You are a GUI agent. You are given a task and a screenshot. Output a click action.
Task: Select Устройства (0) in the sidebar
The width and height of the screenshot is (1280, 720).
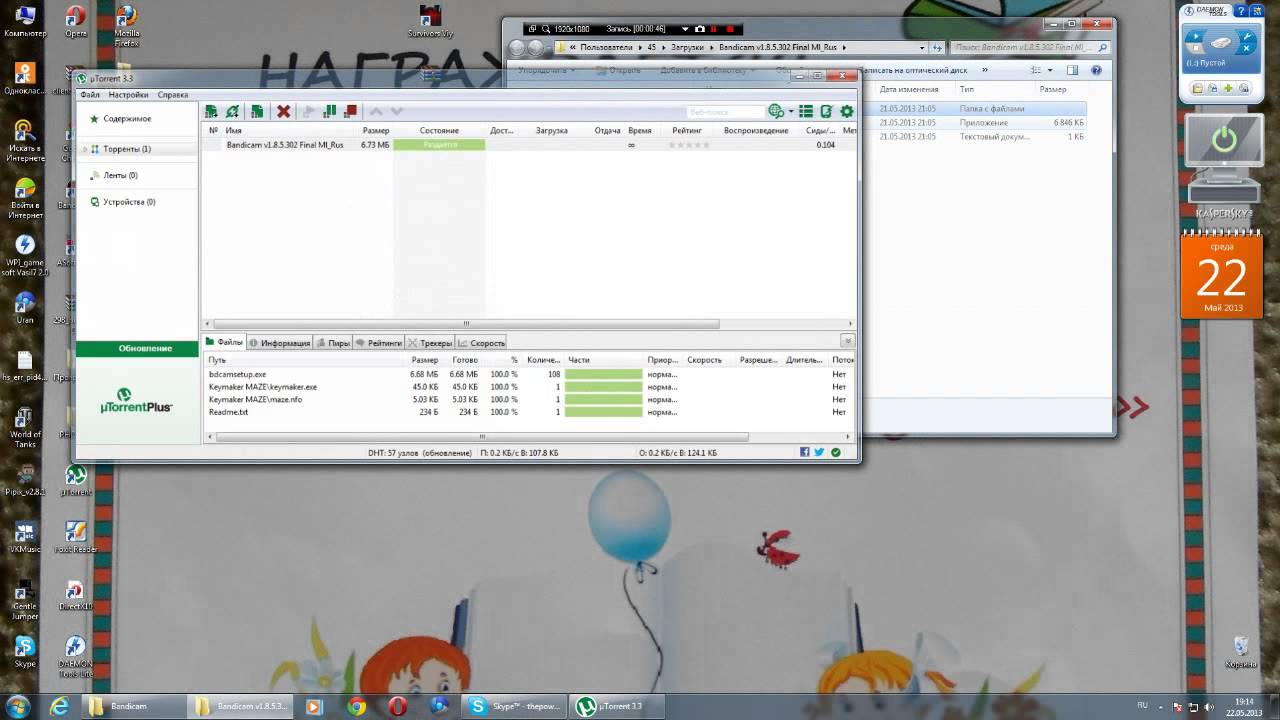129,202
